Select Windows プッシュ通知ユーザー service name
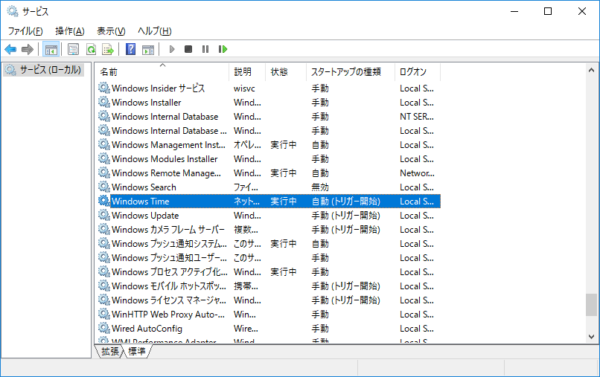This screenshot has height=377, width=600. click(169, 258)
